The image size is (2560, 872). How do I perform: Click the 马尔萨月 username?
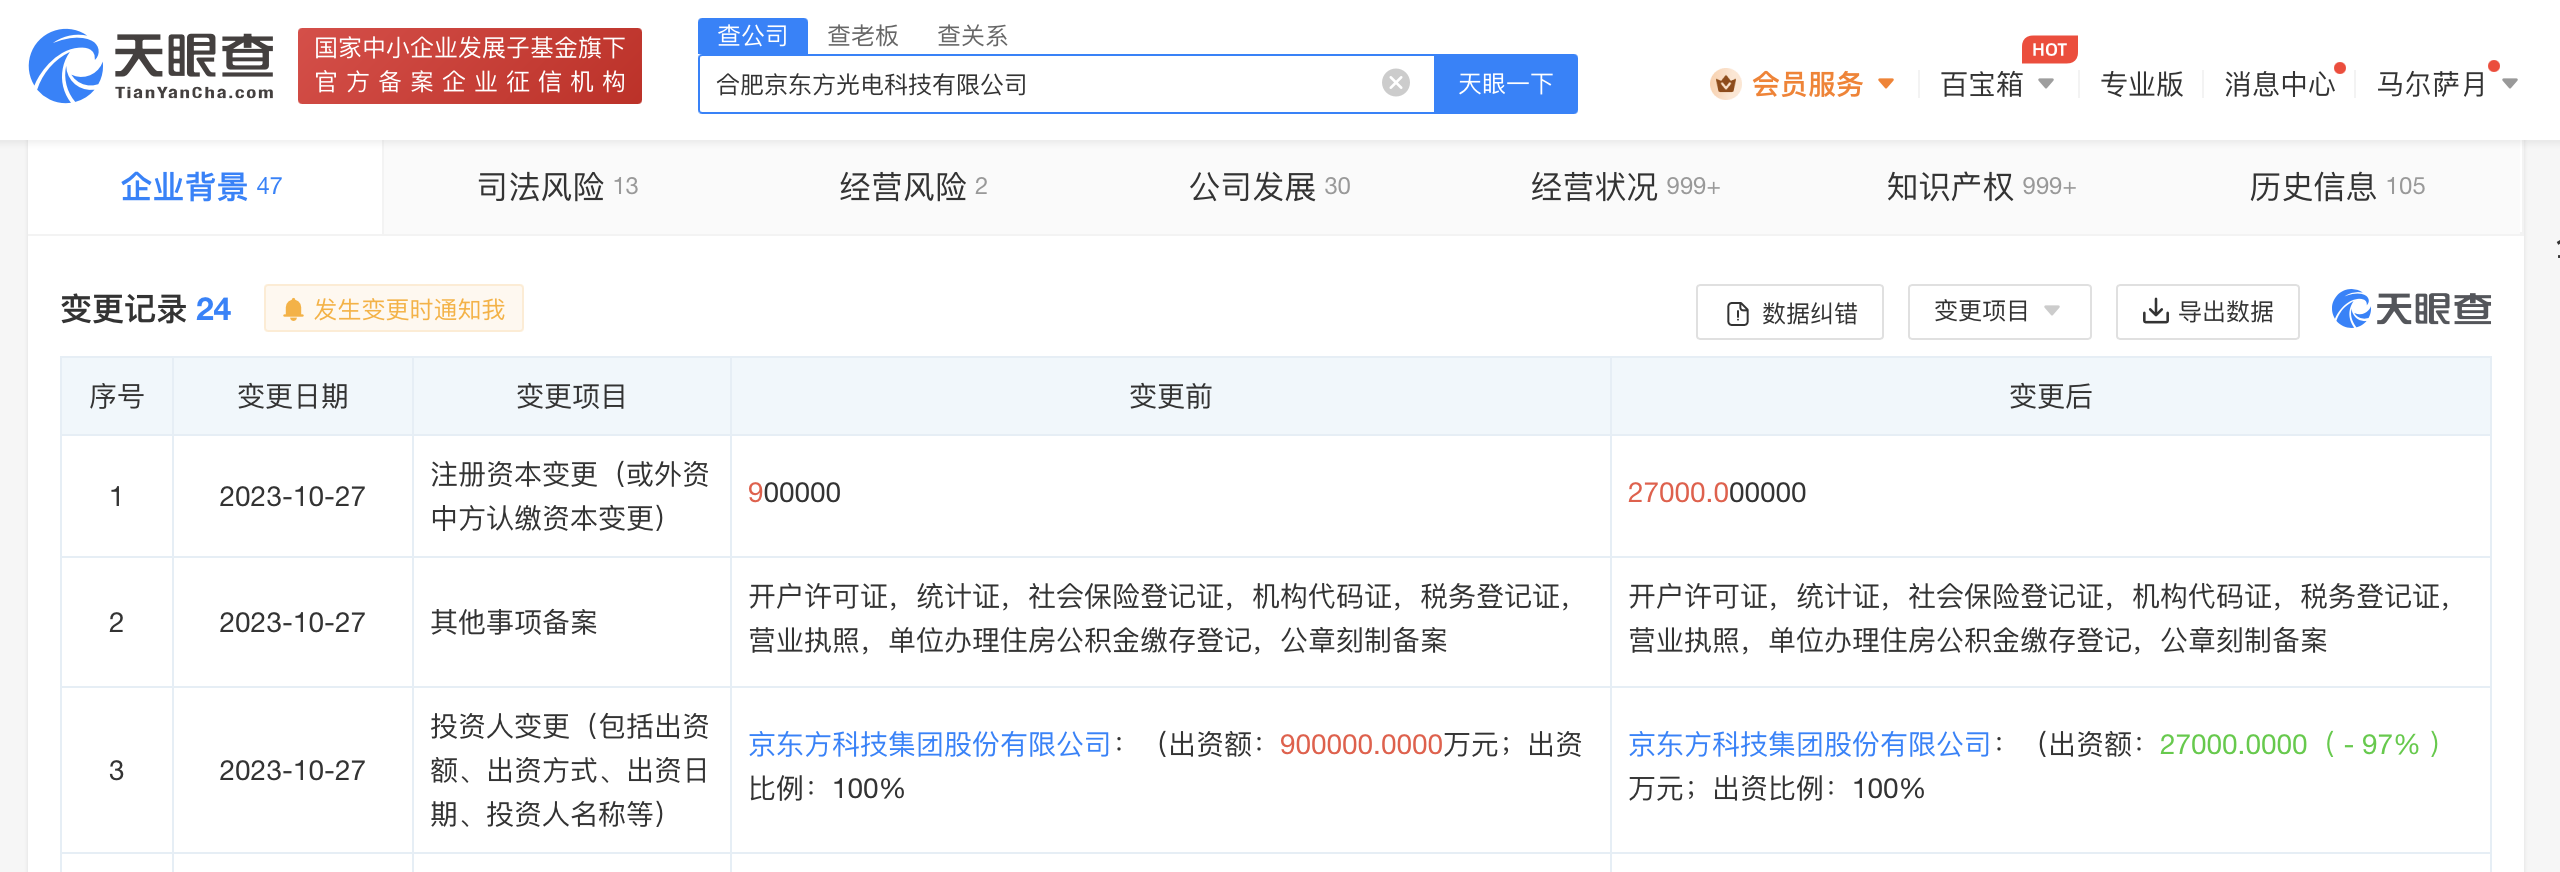tap(2431, 84)
